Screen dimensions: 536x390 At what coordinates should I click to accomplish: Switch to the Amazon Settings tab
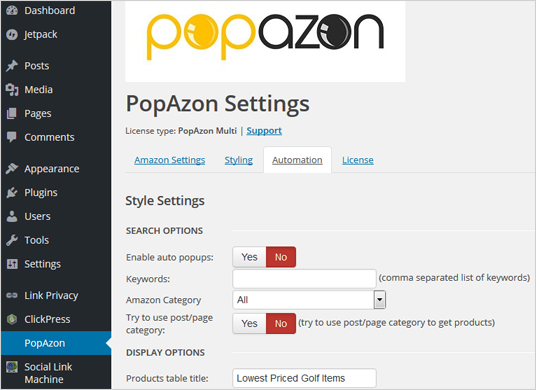click(x=170, y=160)
